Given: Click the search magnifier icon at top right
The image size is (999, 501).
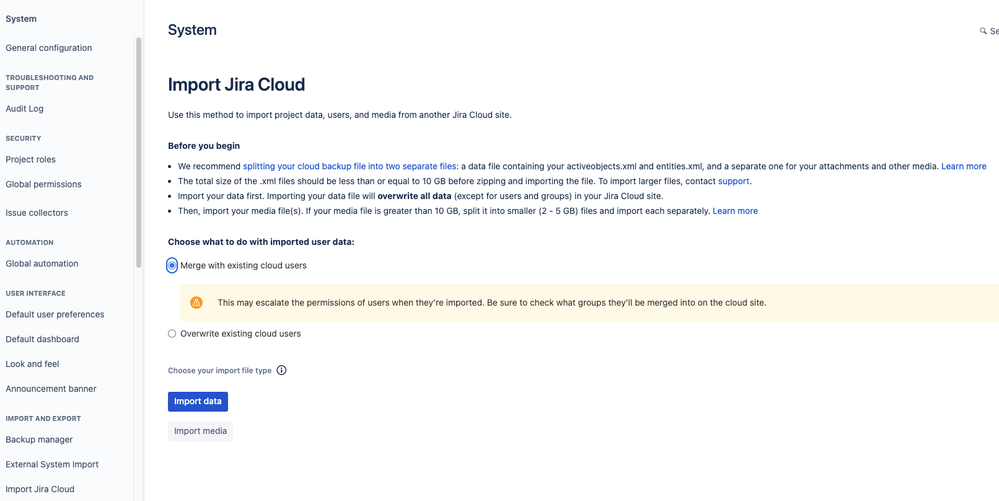Looking at the screenshot, I should (x=983, y=31).
